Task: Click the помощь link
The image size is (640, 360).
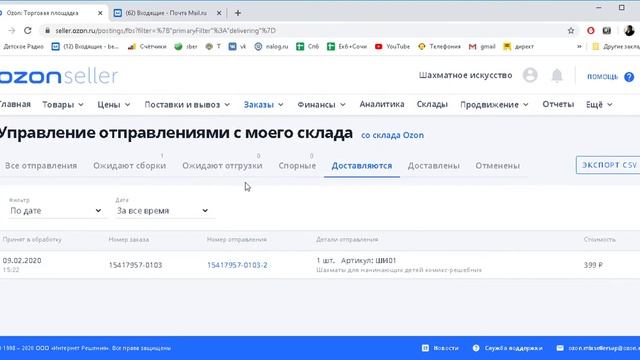Action: [602, 77]
